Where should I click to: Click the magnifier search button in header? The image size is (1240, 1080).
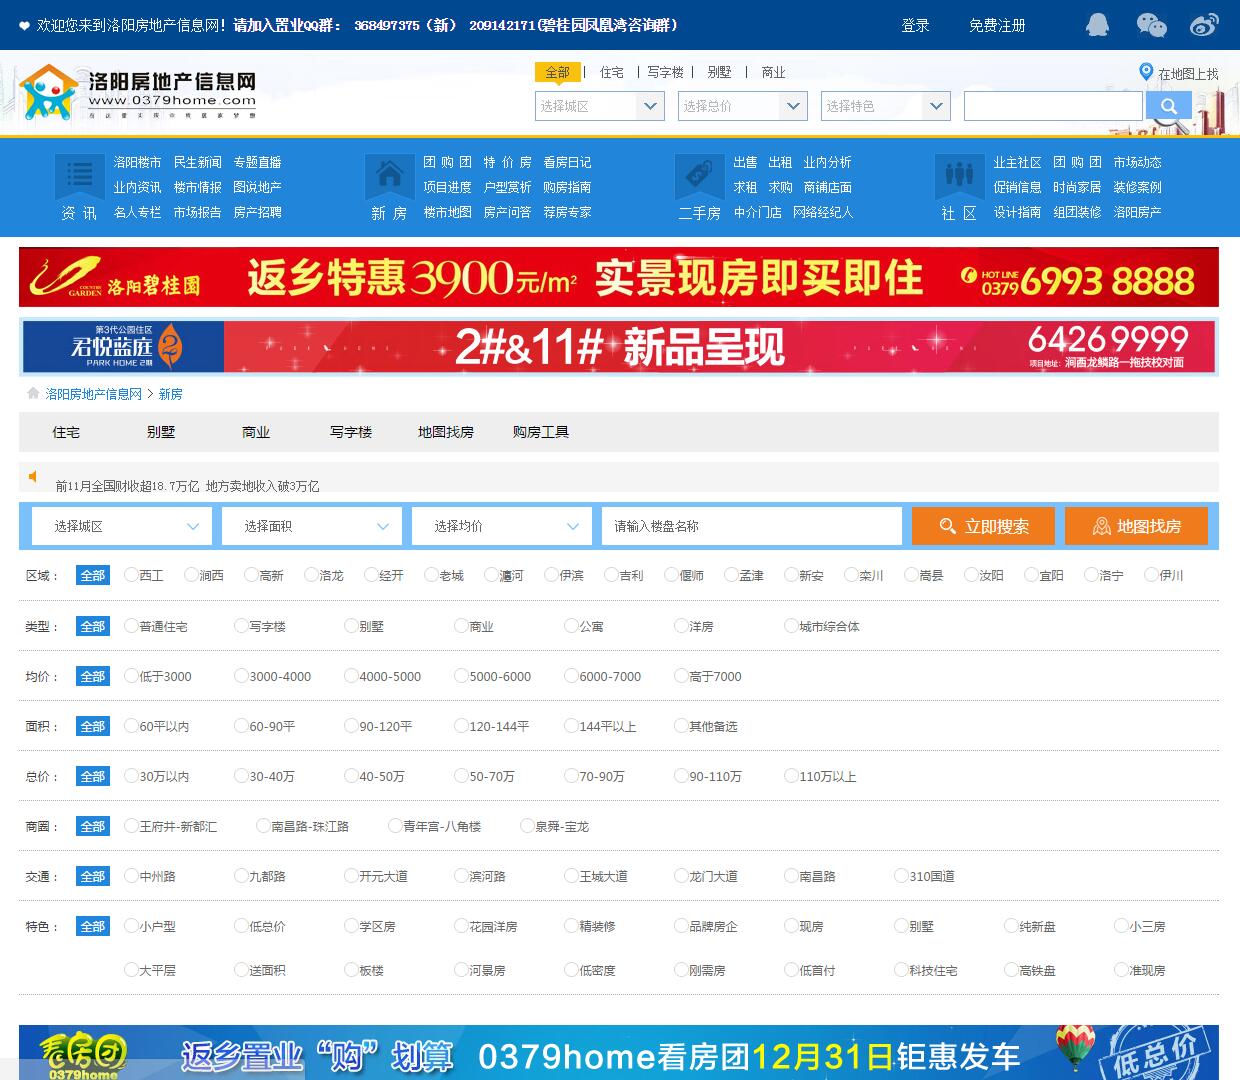[x=1168, y=106]
